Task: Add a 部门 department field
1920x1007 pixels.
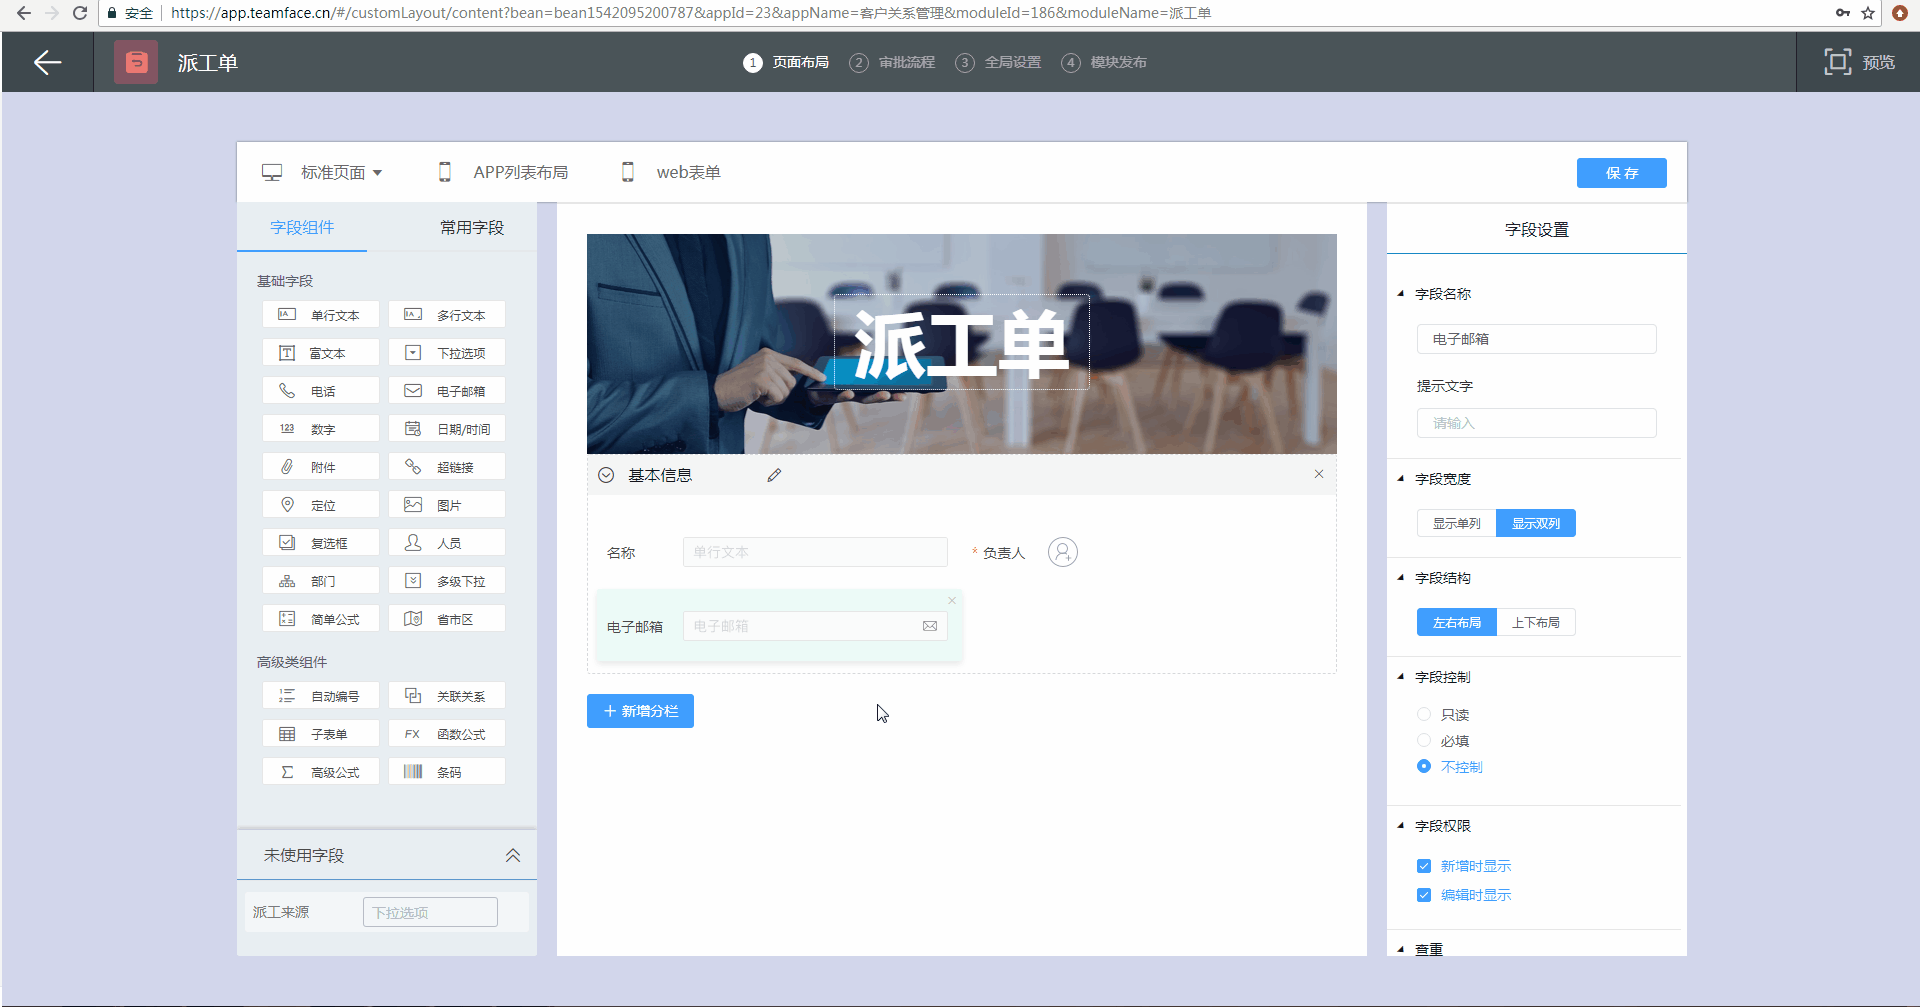Action: (x=321, y=580)
